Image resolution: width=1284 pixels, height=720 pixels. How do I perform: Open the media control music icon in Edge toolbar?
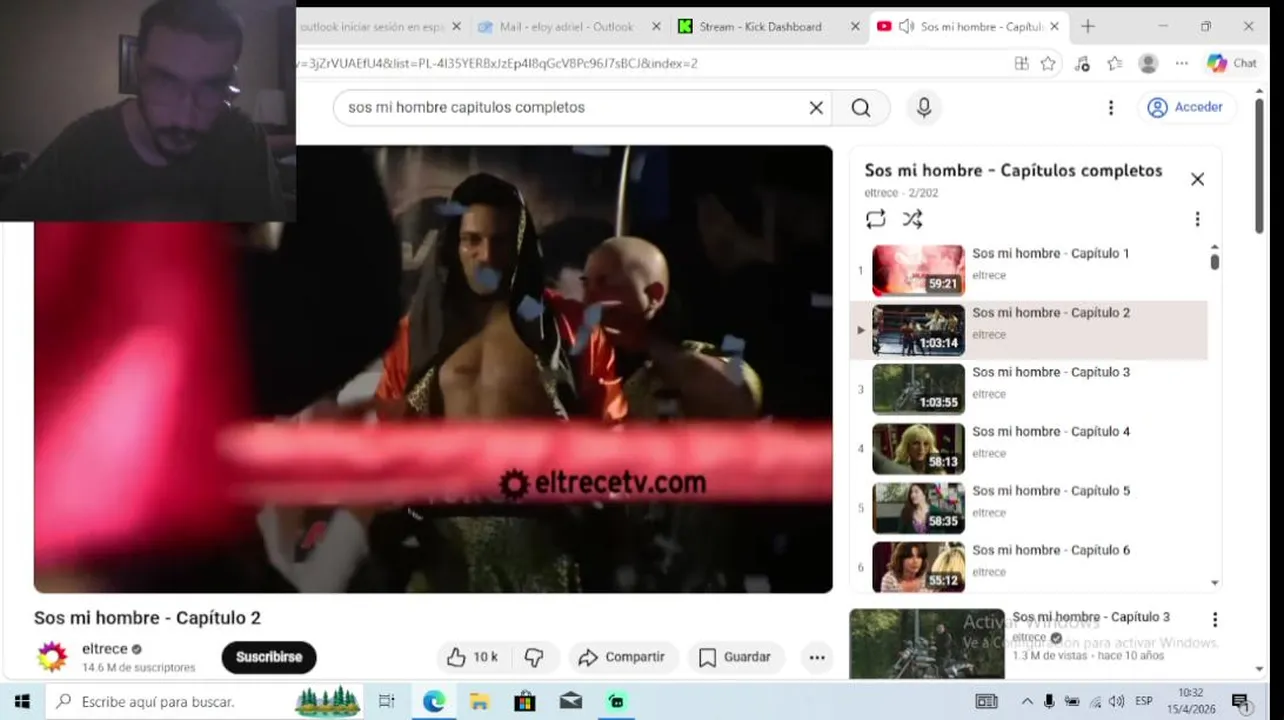click(1082, 63)
